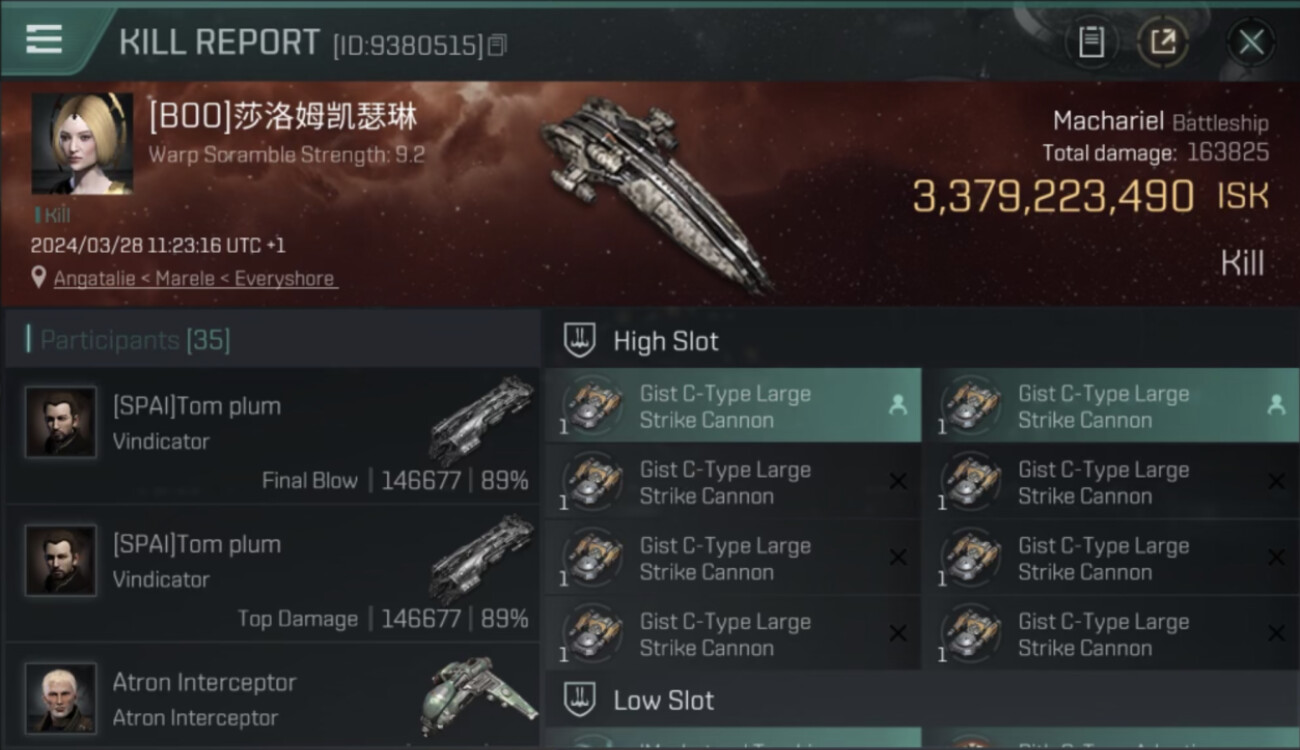The height and width of the screenshot is (750, 1300).
Task: Click the map pin location icon
Action: tap(39, 278)
